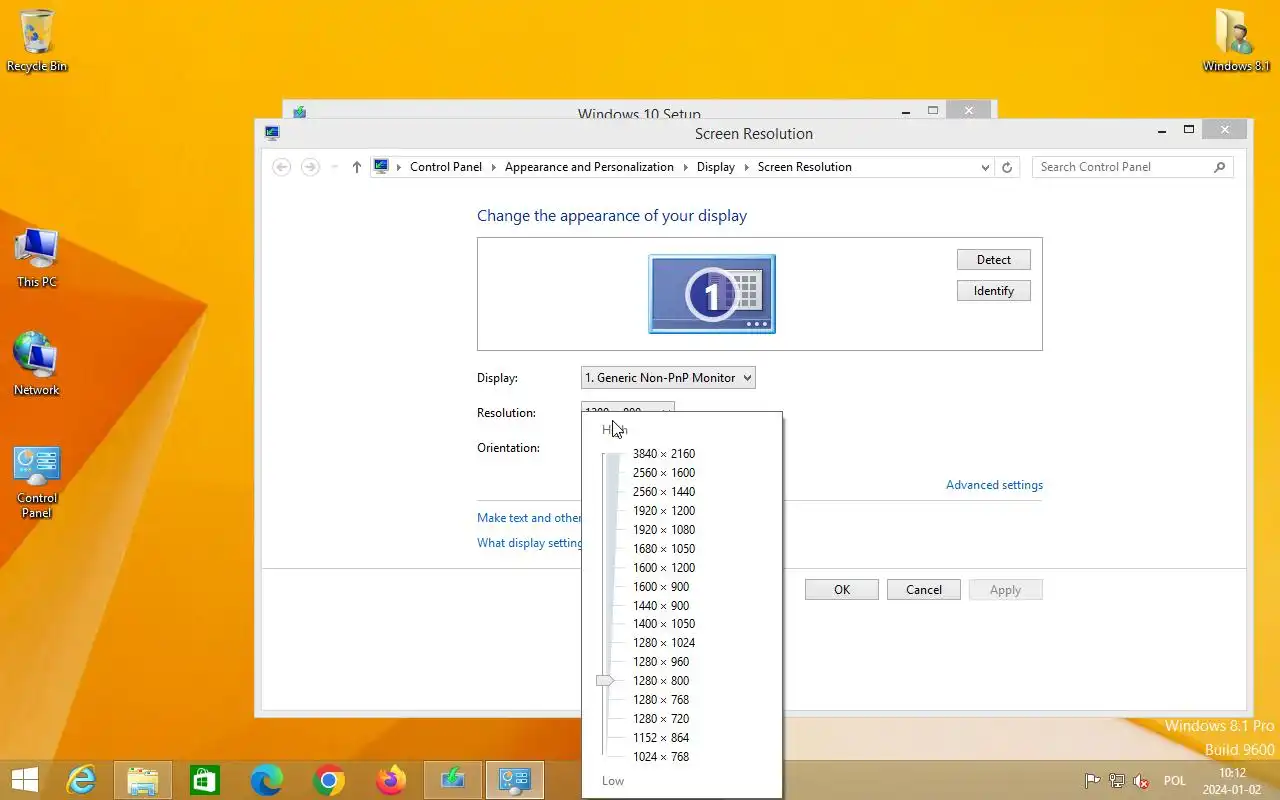This screenshot has width=1280, height=800.
Task: Select 3840 × 2160 resolution
Action: (x=664, y=454)
